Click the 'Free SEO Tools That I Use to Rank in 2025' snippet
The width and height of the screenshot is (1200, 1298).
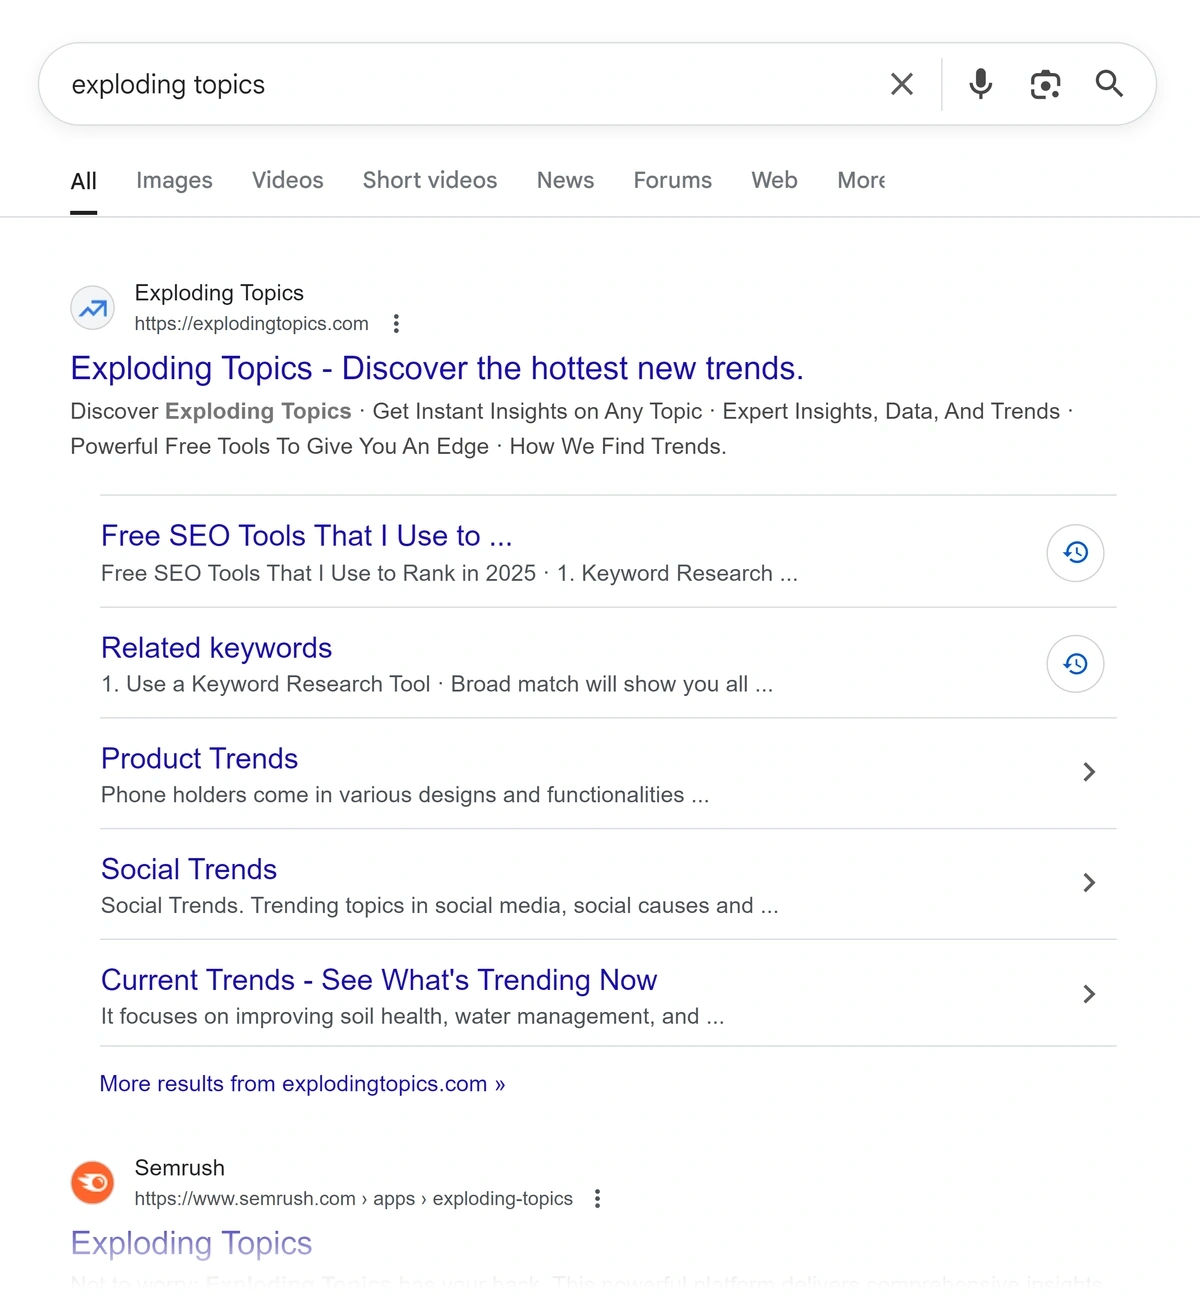(449, 574)
